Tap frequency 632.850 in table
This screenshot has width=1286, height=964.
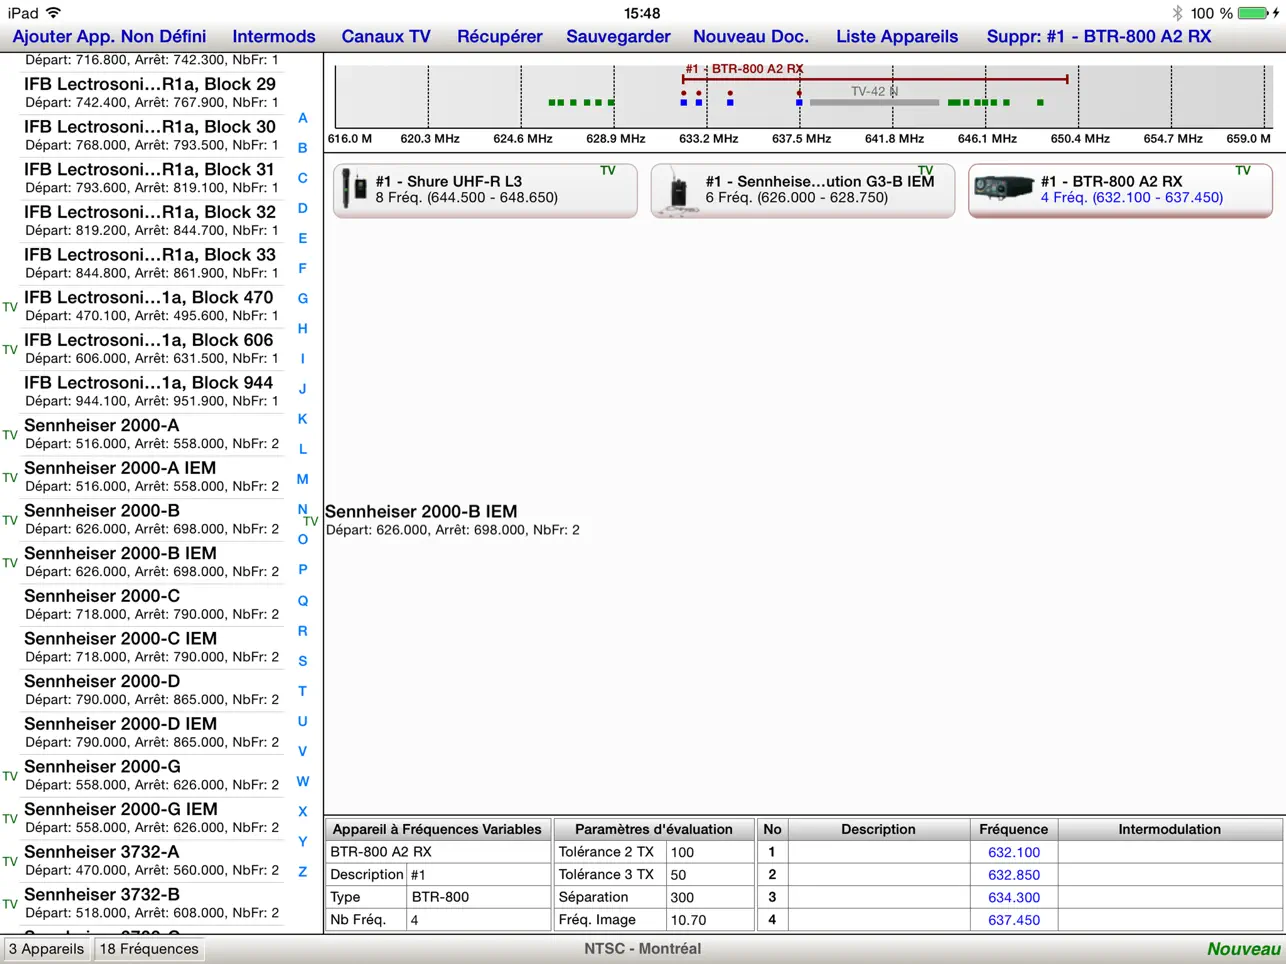click(1014, 875)
